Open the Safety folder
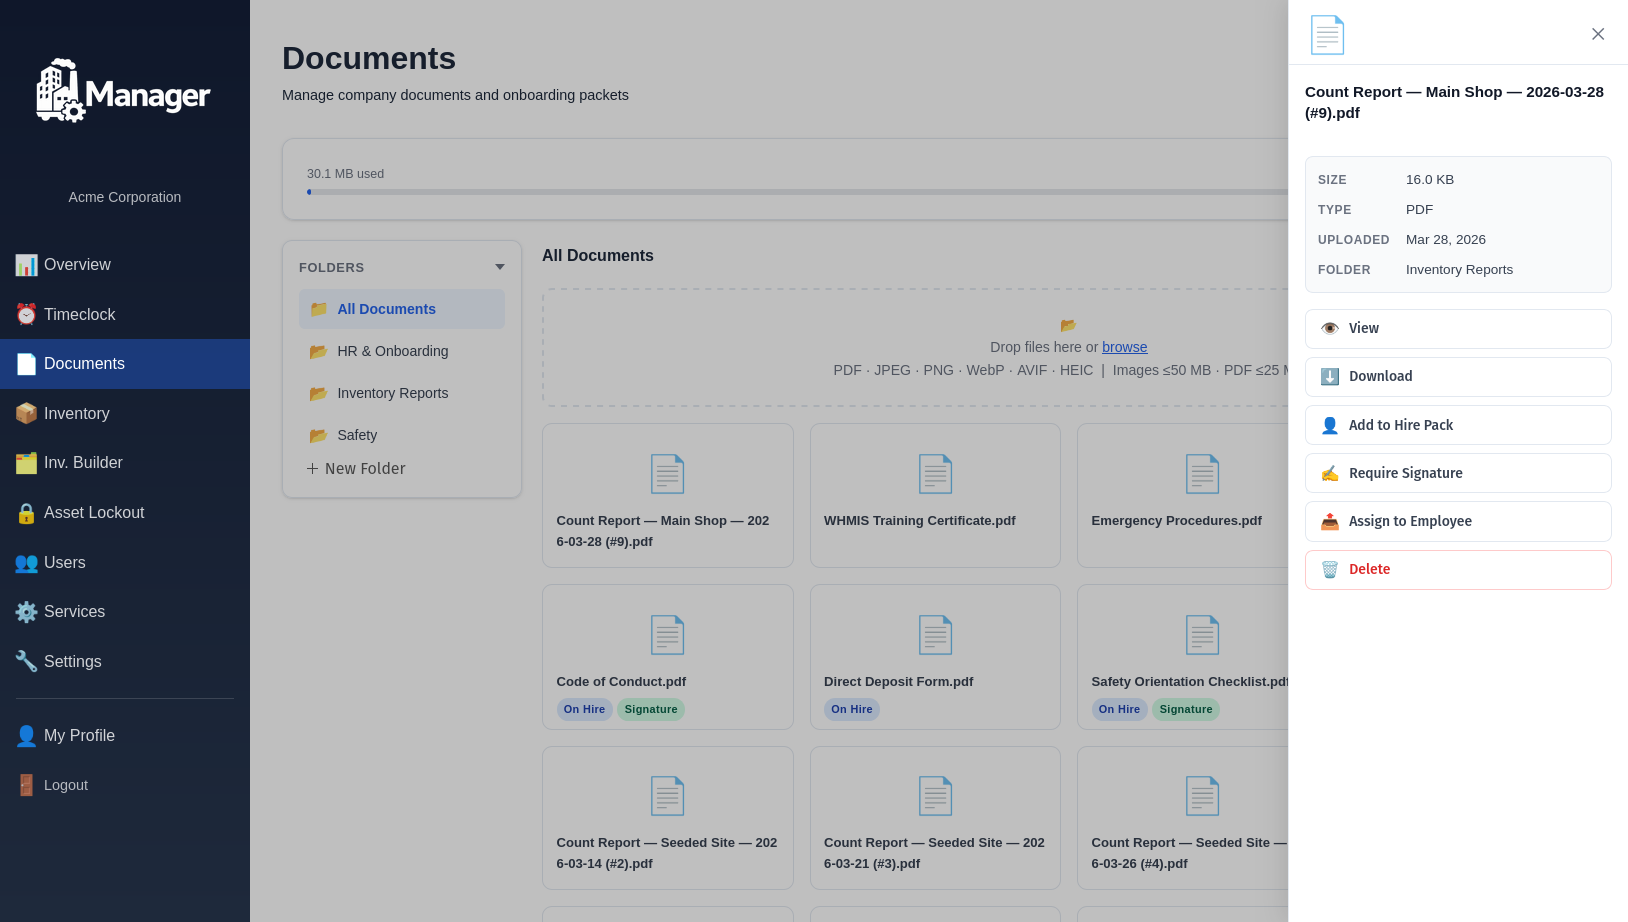This screenshot has width=1628, height=922. [x=357, y=436]
